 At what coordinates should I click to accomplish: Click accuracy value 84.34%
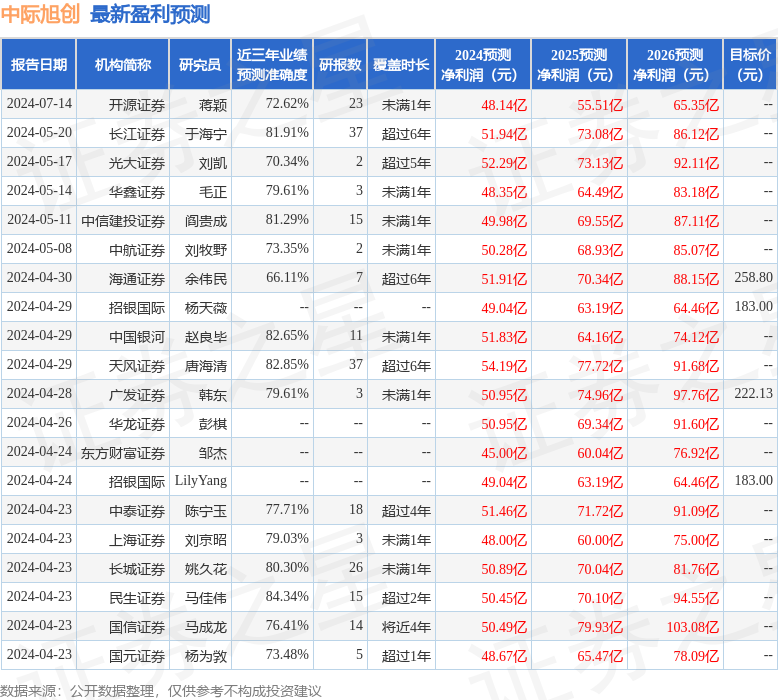(287, 596)
